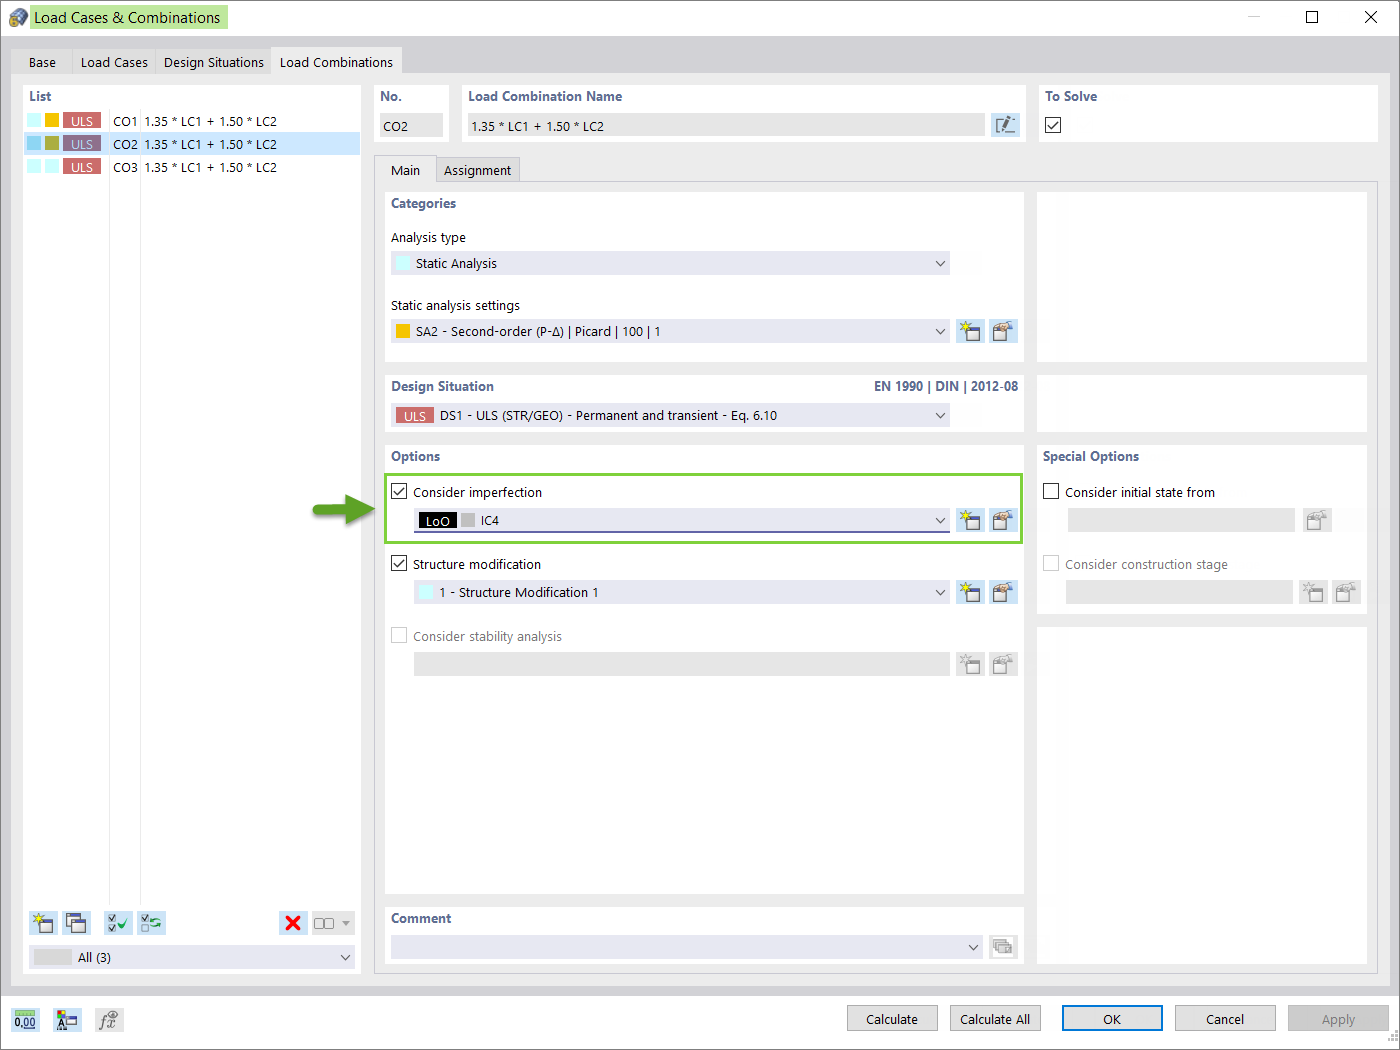Image resolution: width=1400 pixels, height=1050 pixels.
Task: Click copy load combination icon below list
Action: (x=76, y=923)
